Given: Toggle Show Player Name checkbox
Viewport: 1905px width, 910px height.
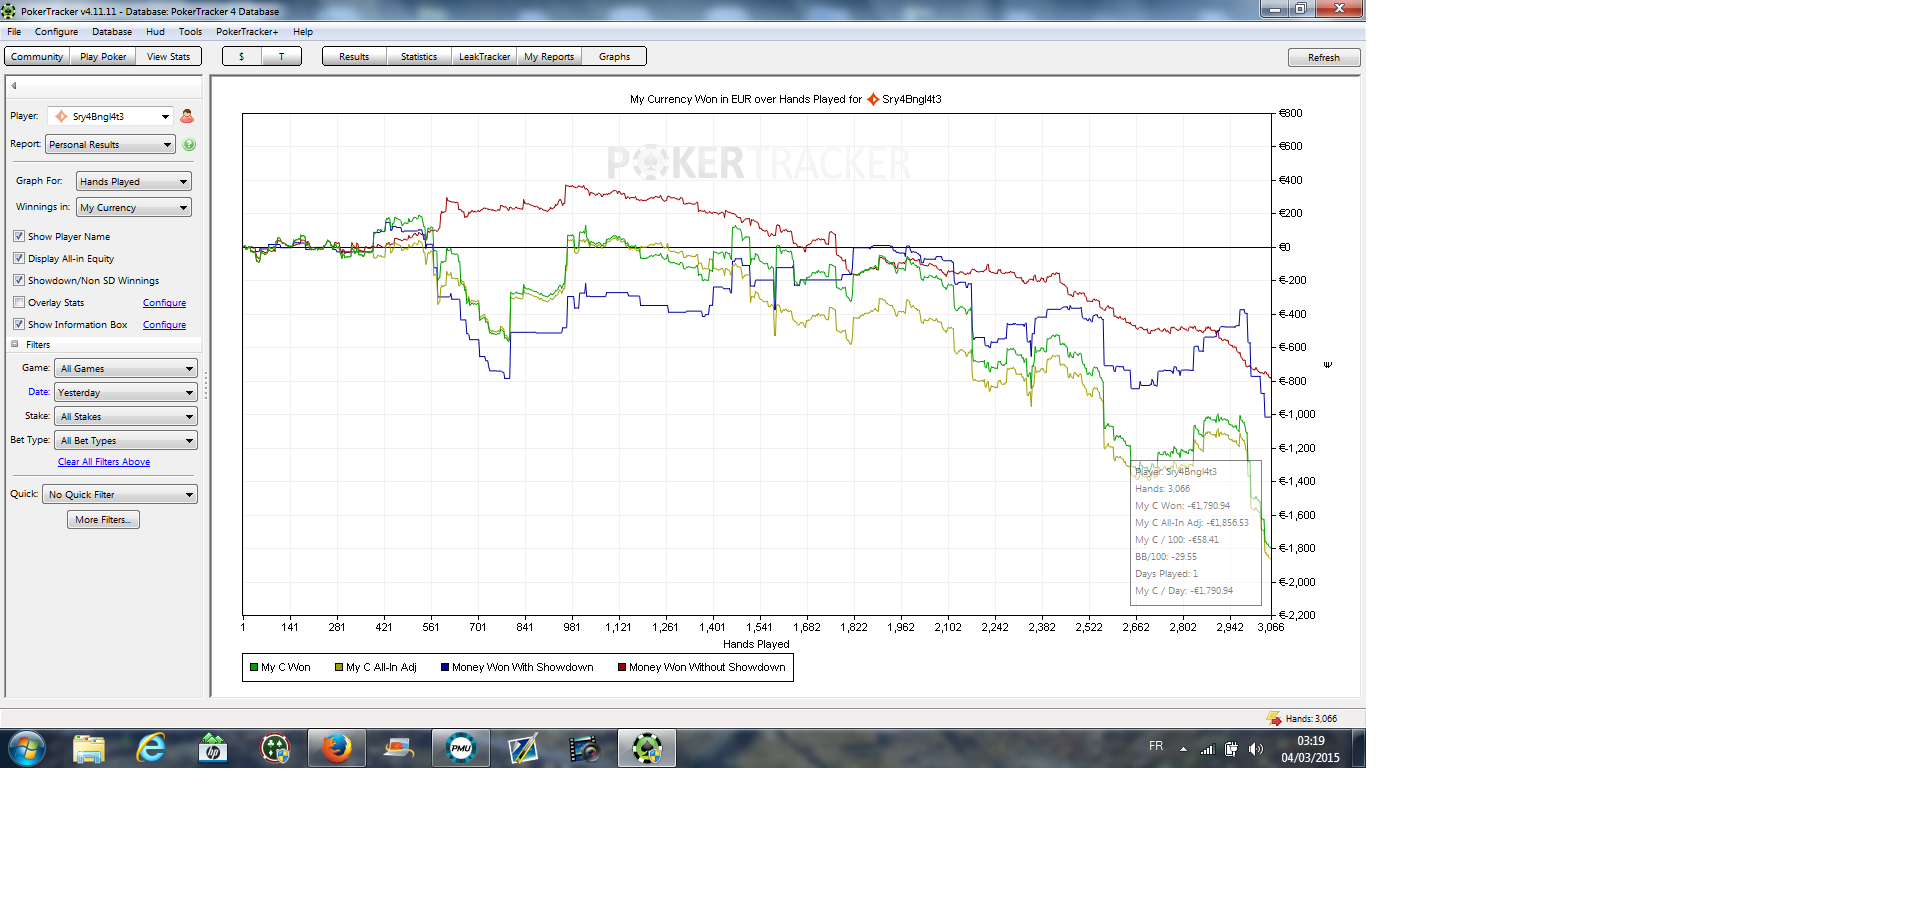Looking at the screenshot, I should click(x=19, y=236).
